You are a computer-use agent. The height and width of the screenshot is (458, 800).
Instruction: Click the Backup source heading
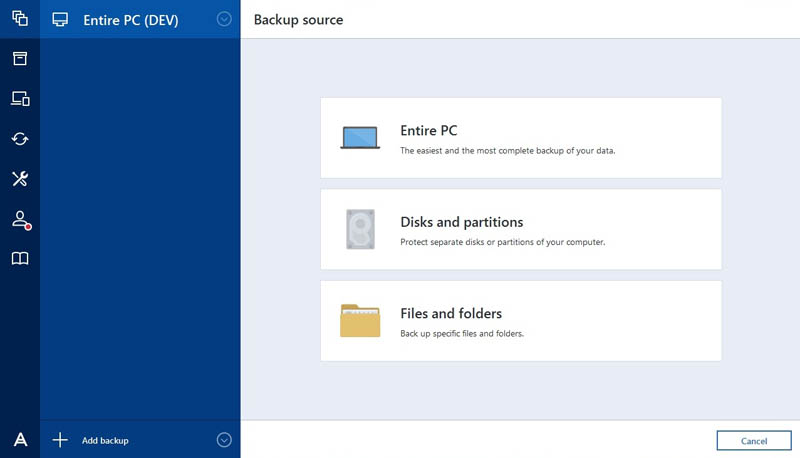(x=298, y=20)
